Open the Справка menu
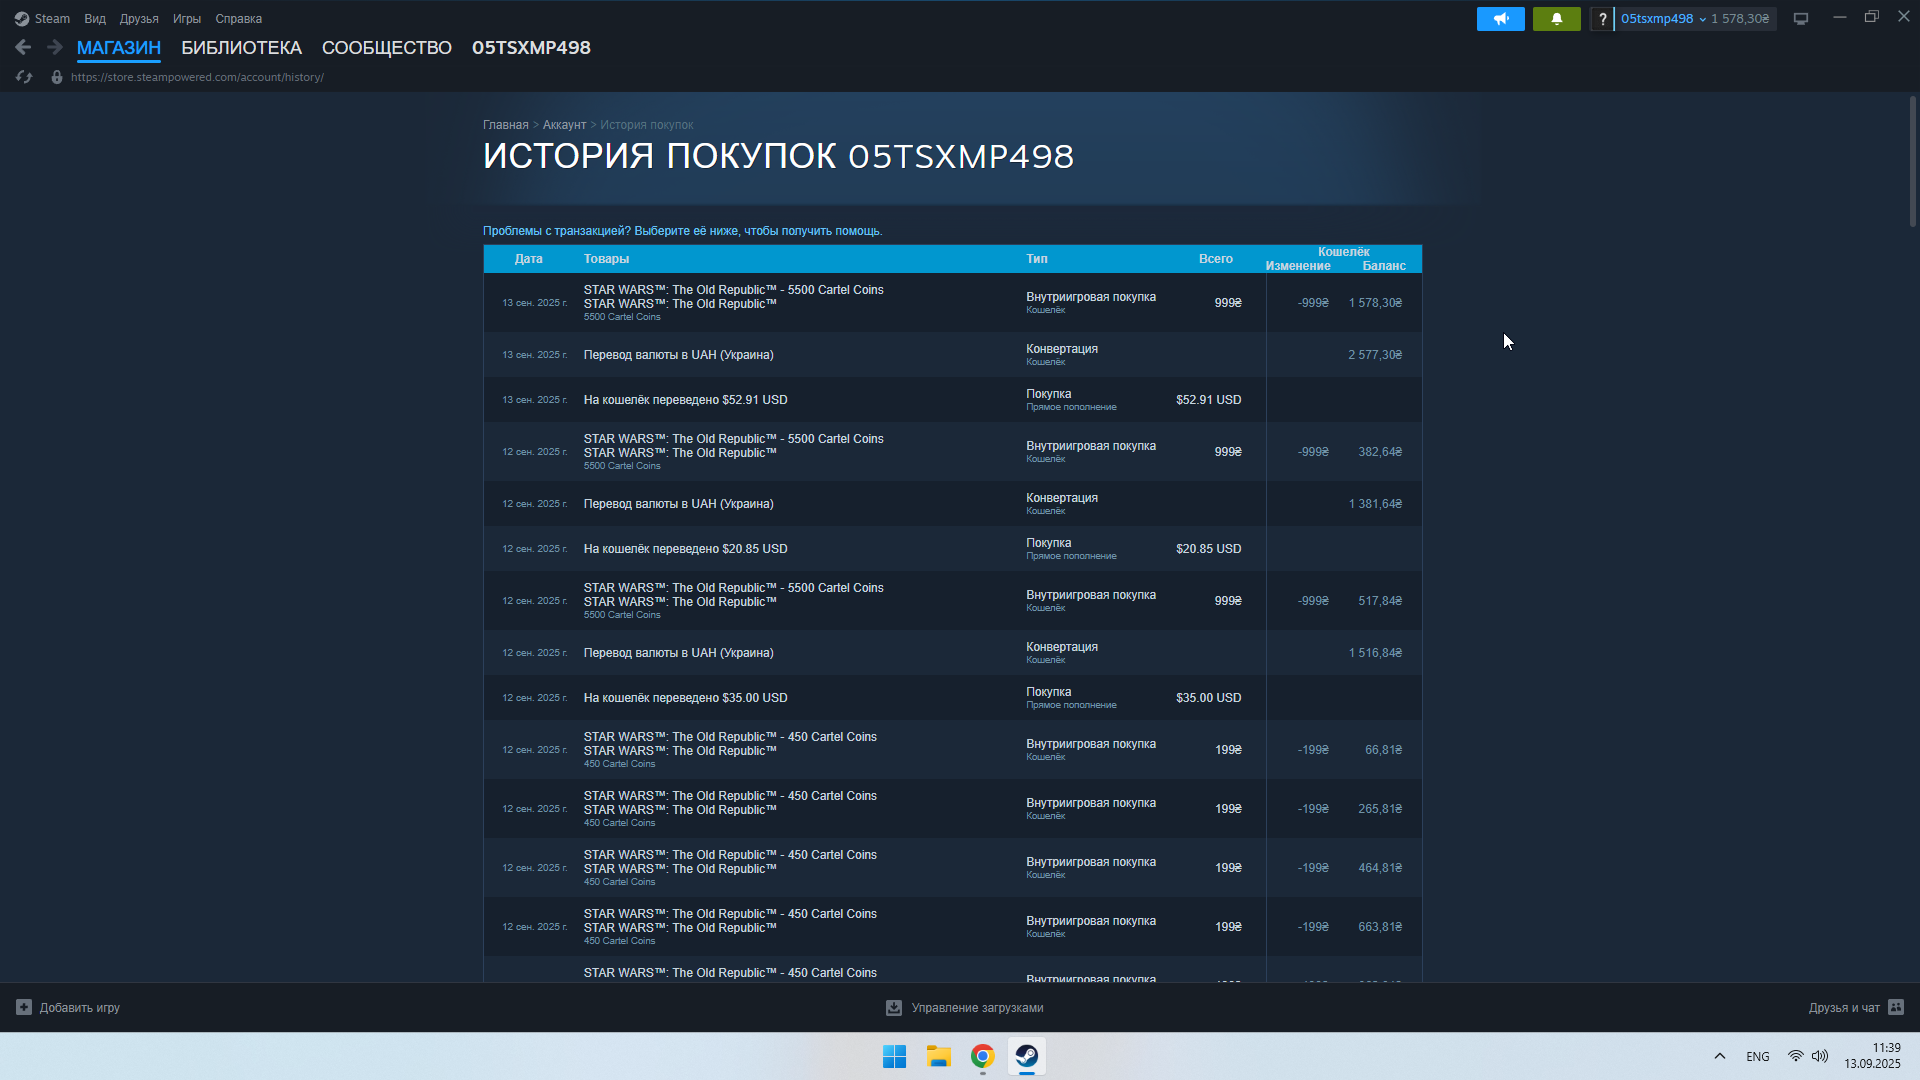Viewport: 1920px width, 1080px height. pyautogui.click(x=238, y=19)
